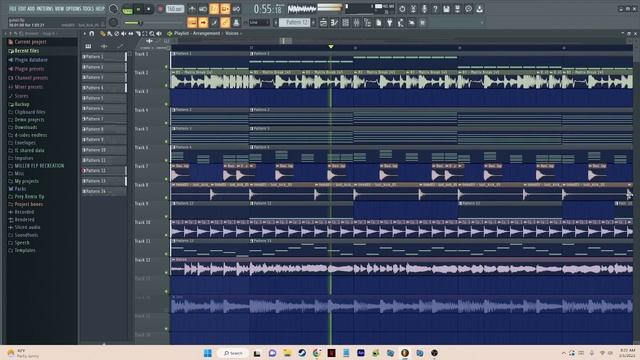Open the ADD menu
This screenshot has width=640, height=360.
click(x=31, y=9)
